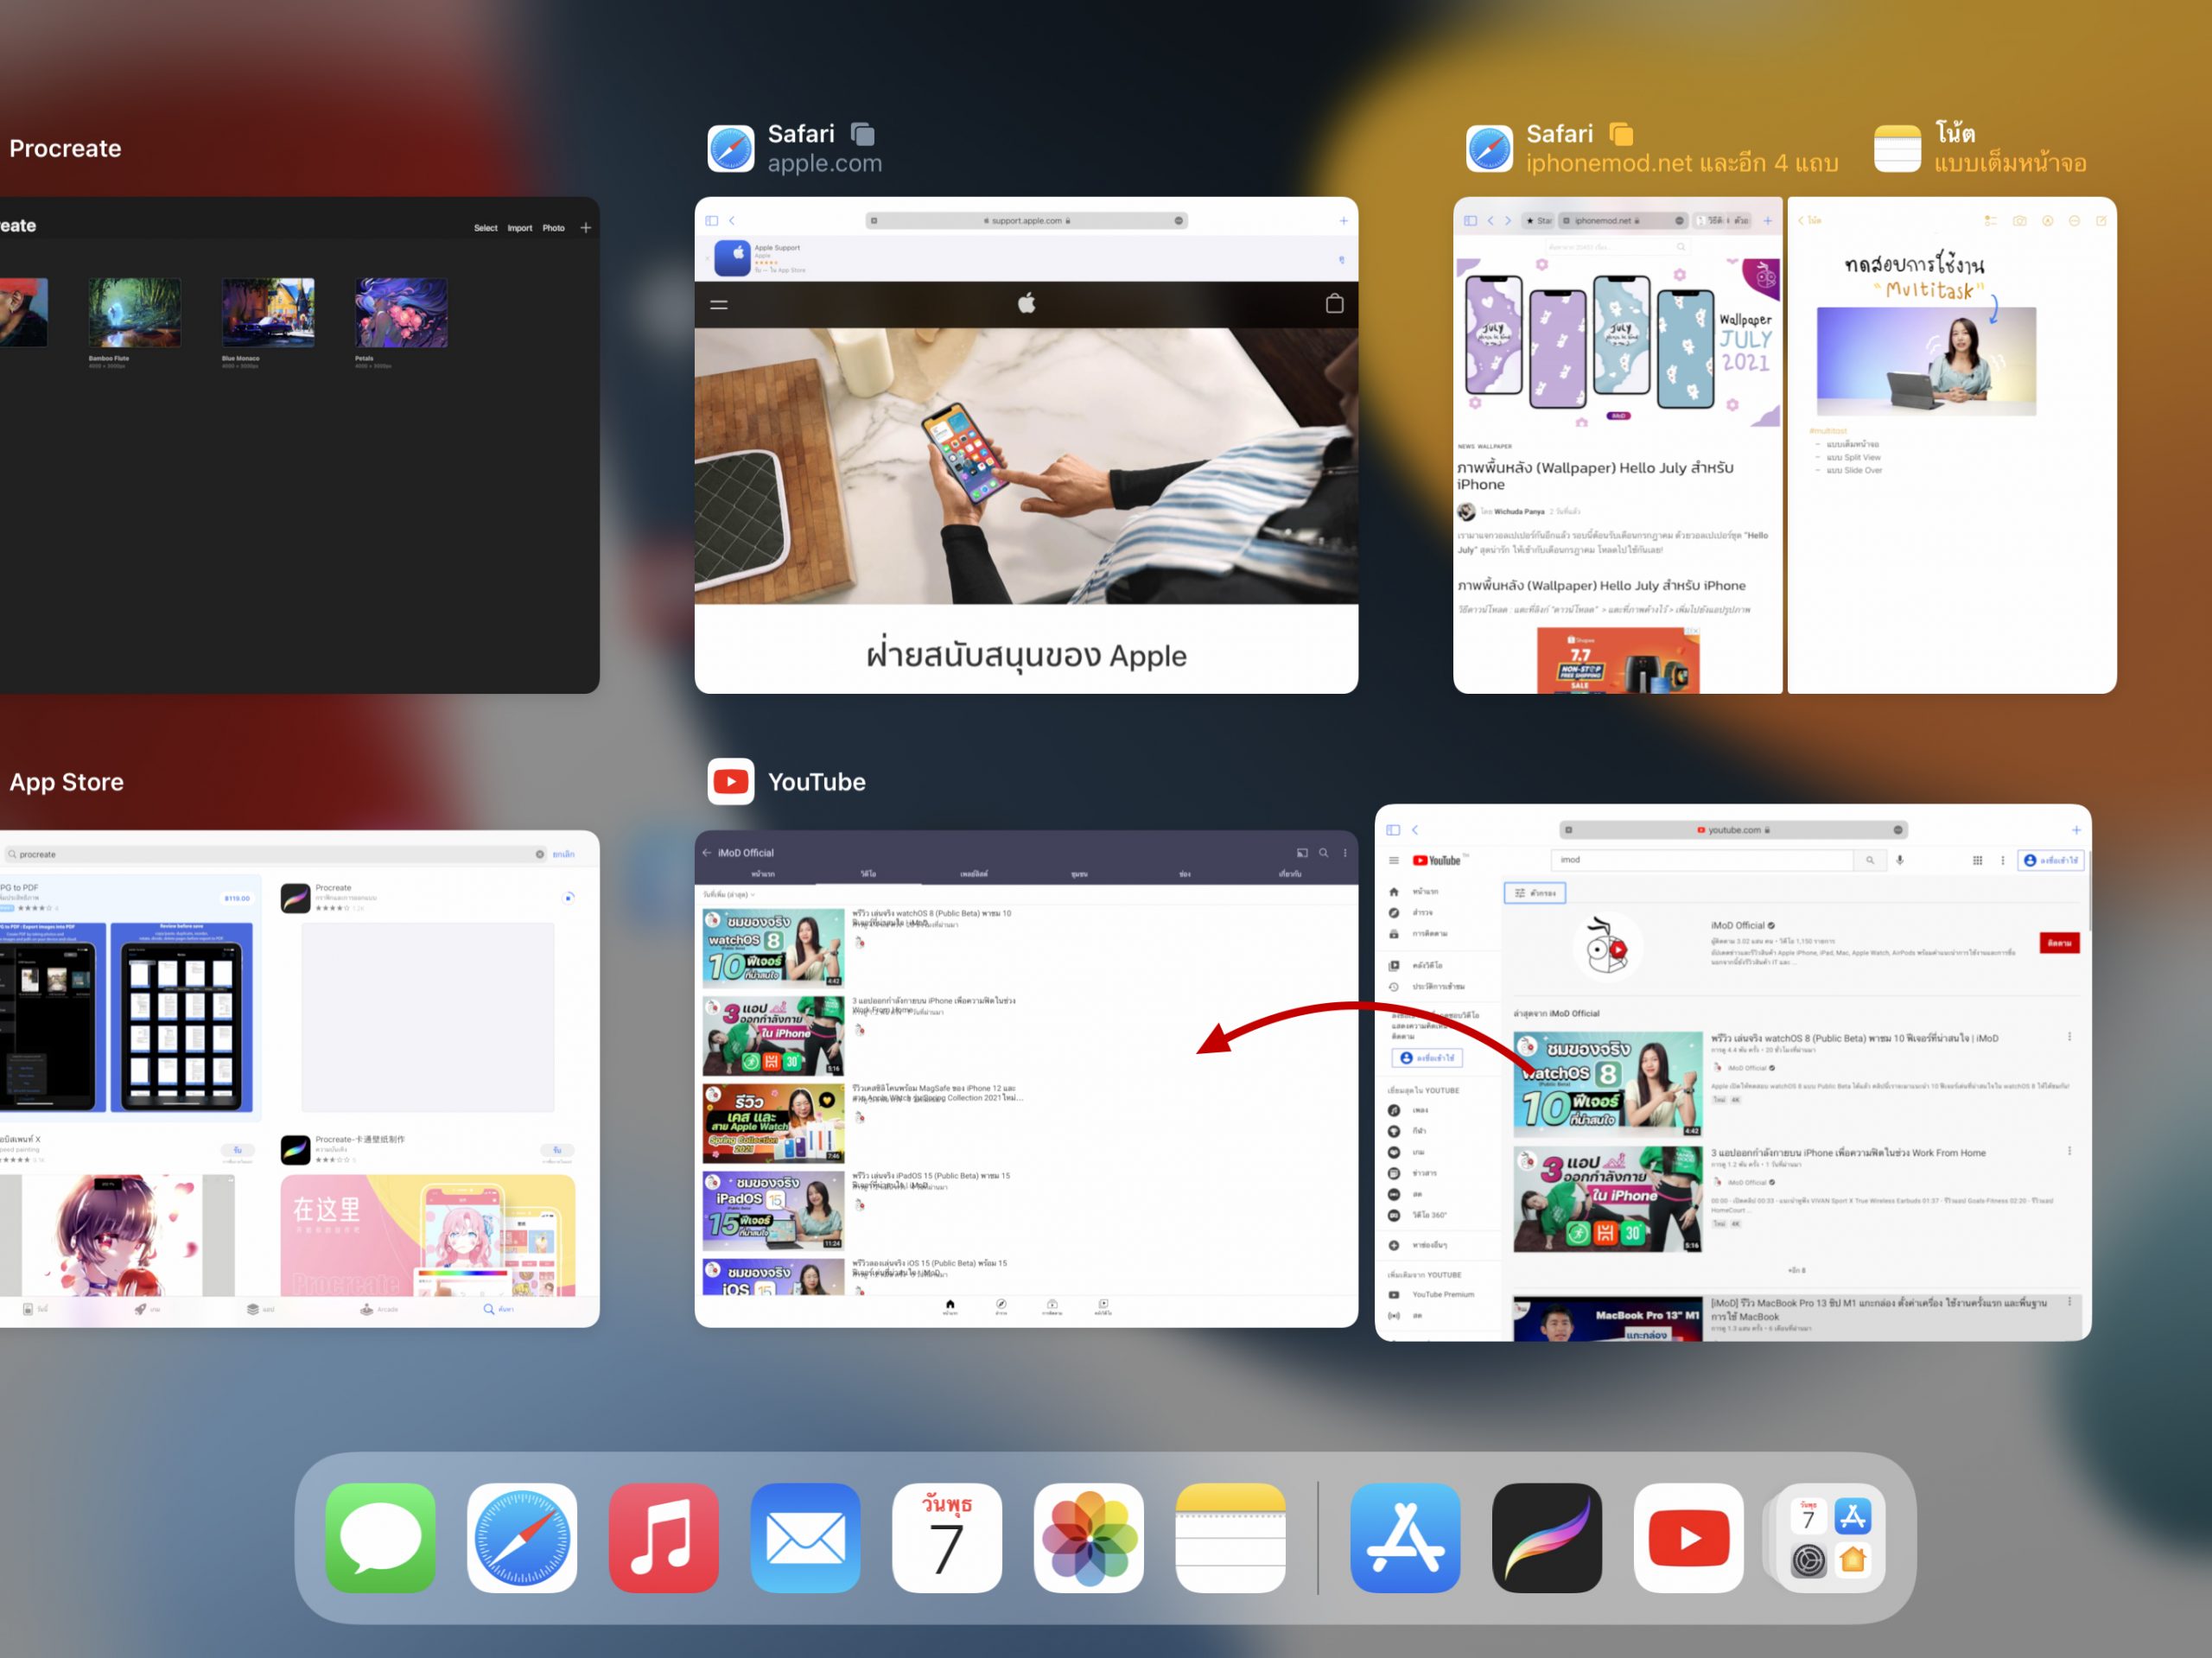
Task: Open App Library folder in dock
Action: click(x=1830, y=1538)
